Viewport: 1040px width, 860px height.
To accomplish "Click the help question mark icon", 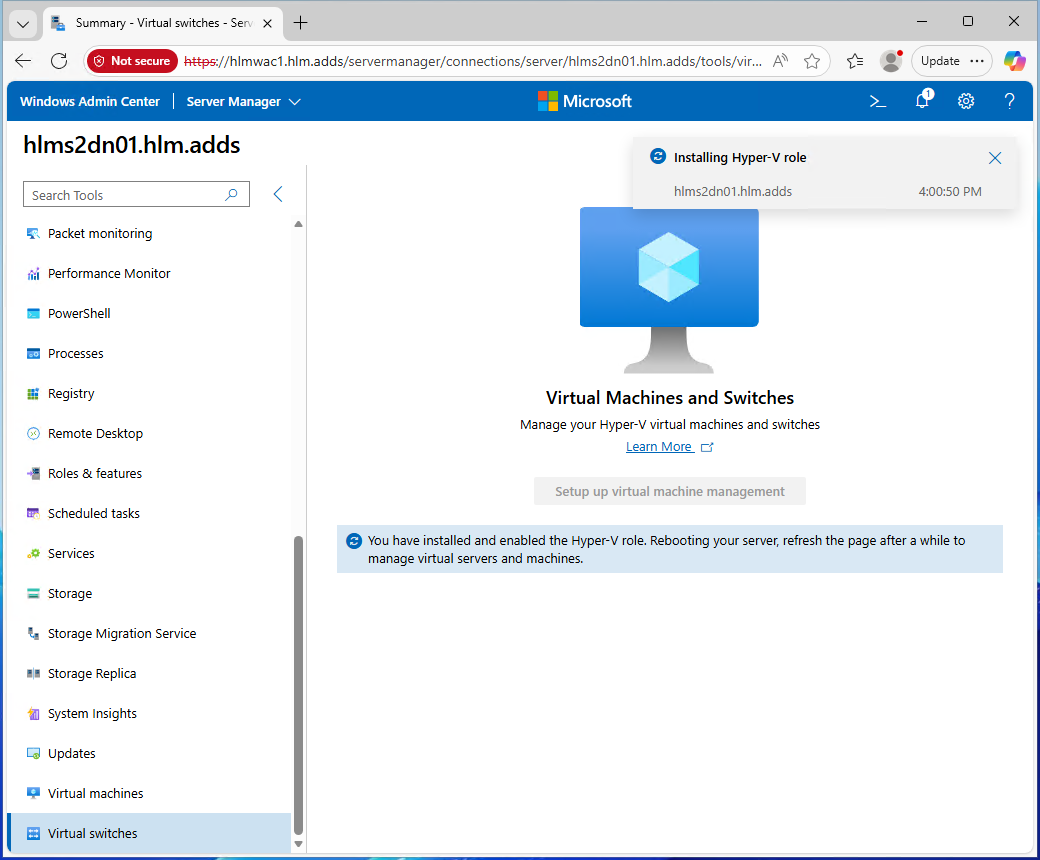I will (x=1010, y=101).
